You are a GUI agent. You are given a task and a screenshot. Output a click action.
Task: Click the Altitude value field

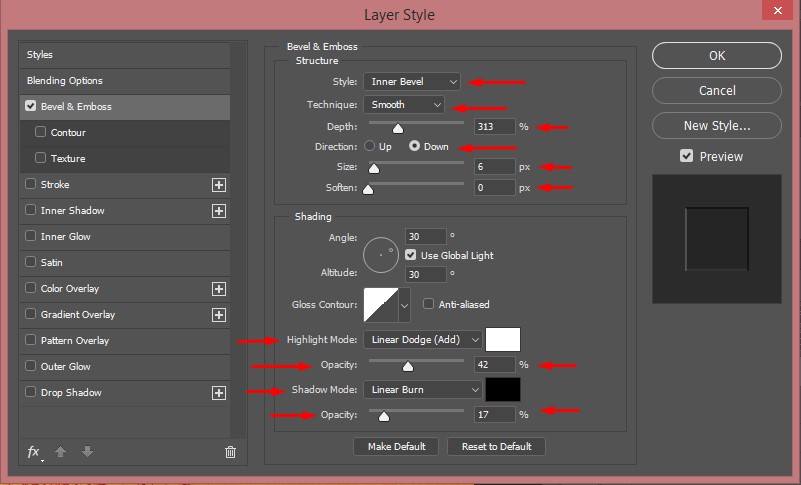point(426,274)
